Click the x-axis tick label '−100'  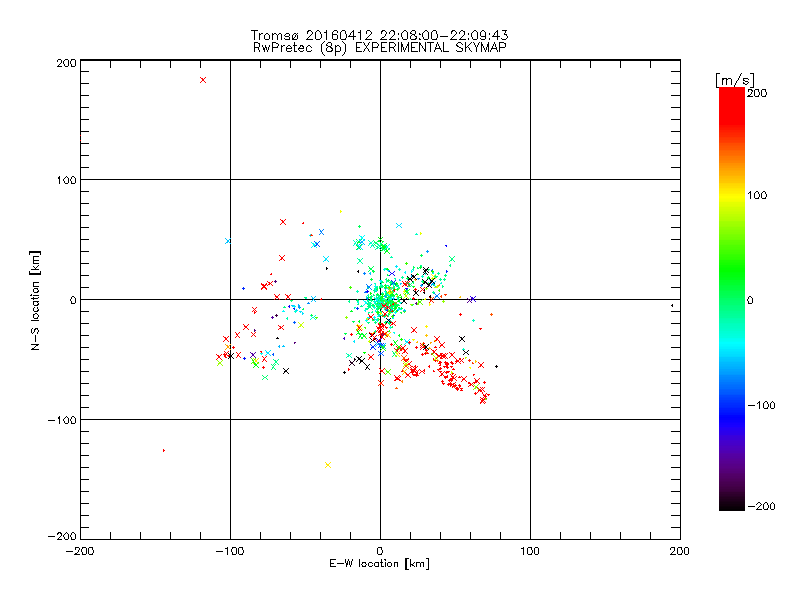(230, 551)
